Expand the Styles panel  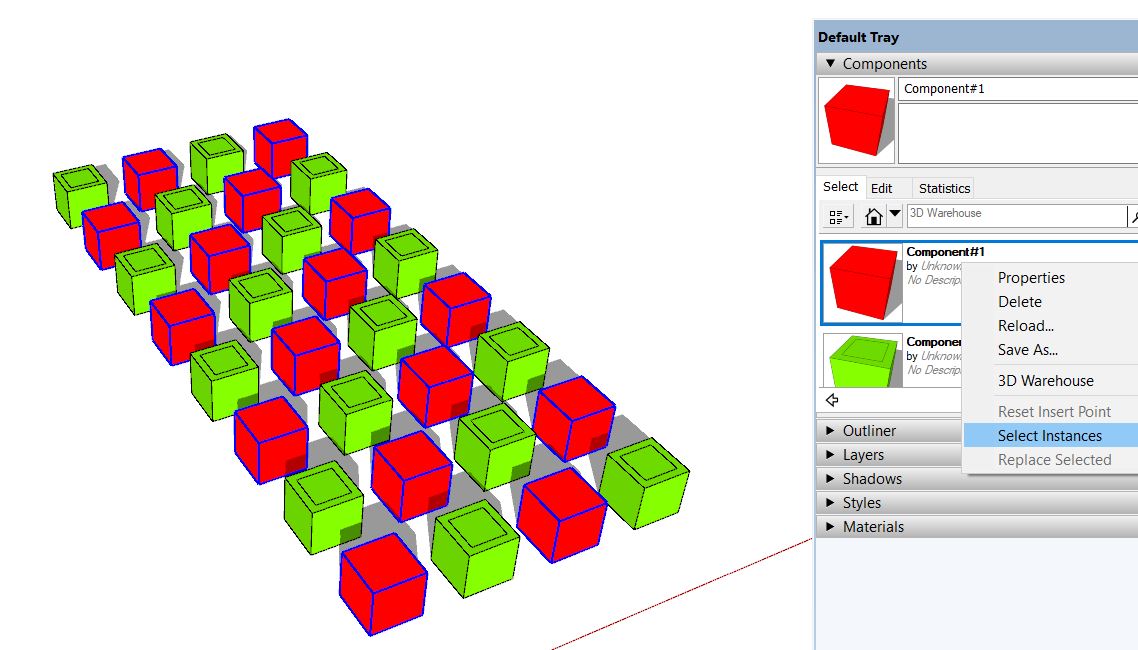point(861,503)
